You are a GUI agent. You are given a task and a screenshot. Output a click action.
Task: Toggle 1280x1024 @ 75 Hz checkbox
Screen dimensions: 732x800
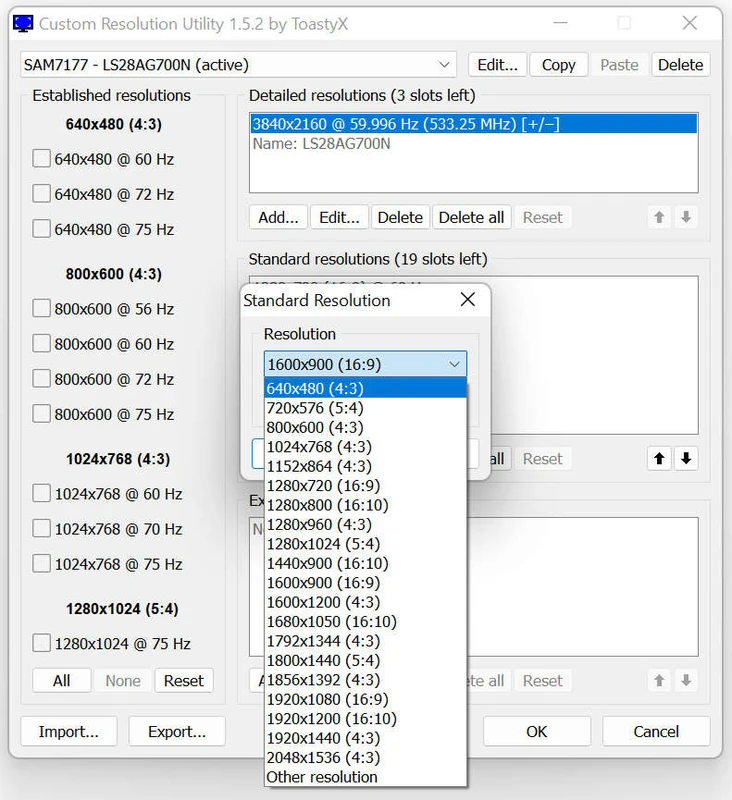tap(42, 643)
